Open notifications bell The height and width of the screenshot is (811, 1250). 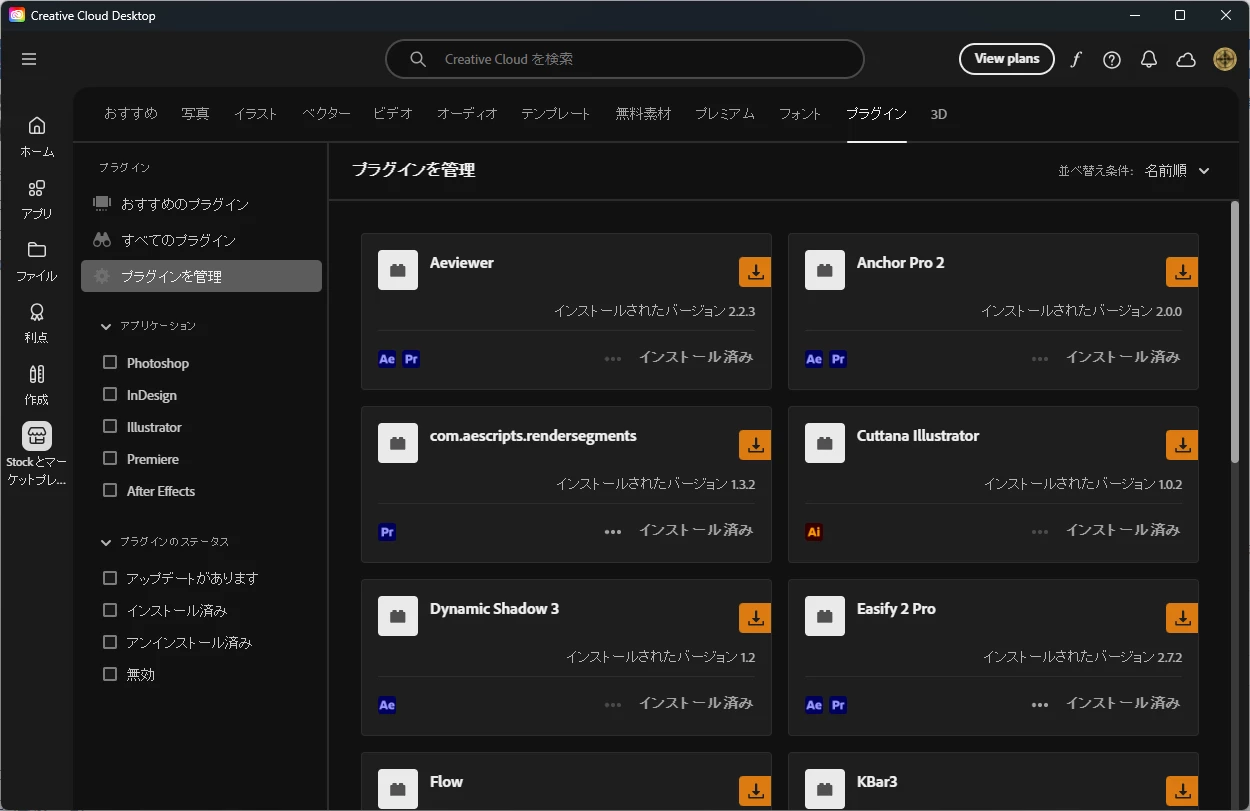[x=1149, y=59]
